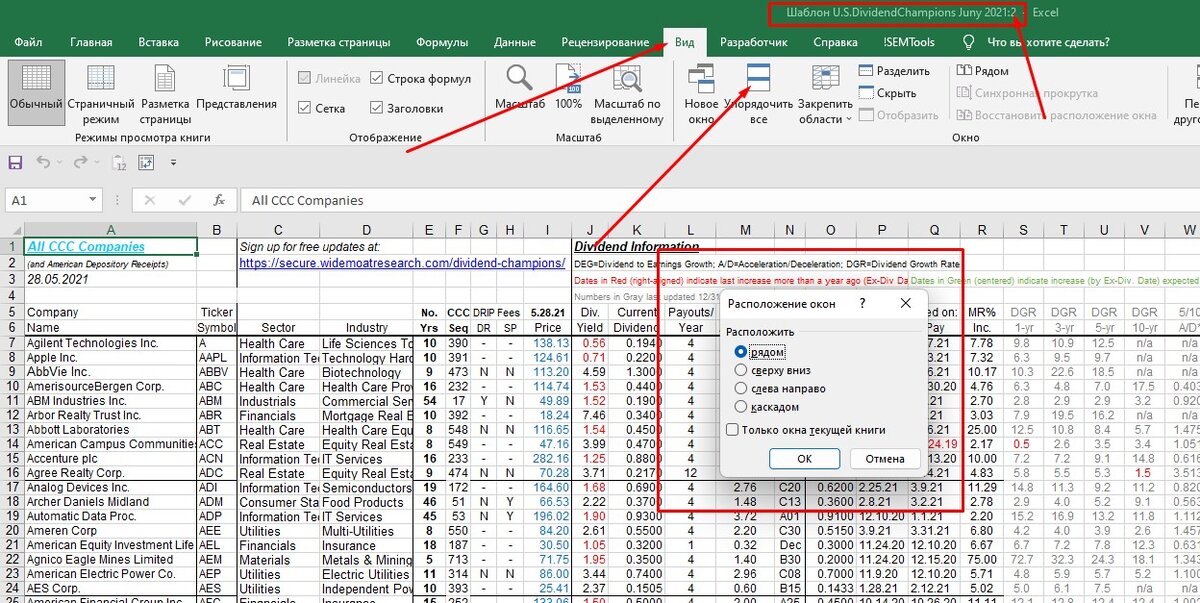Close the Расположение окон dialog

(x=905, y=302)
